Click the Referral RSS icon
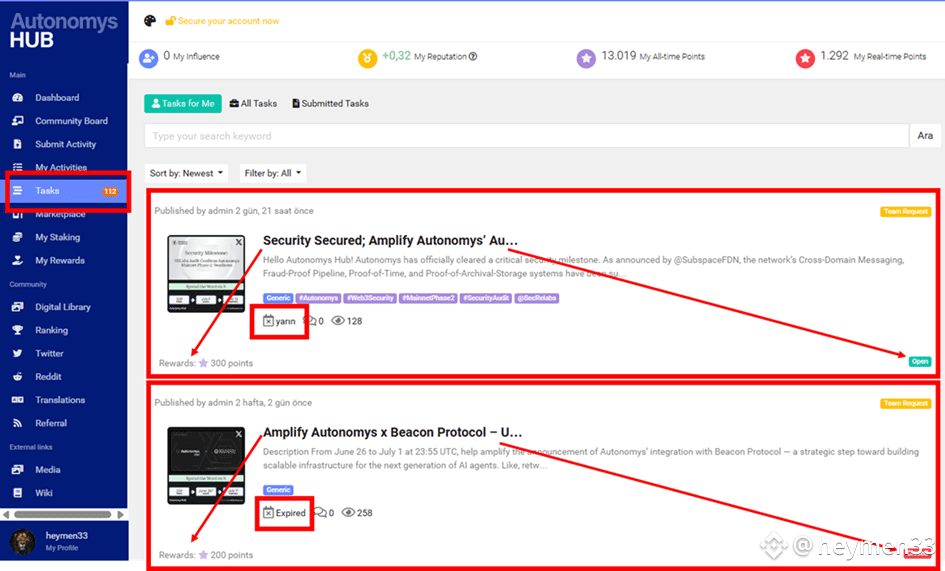Screen dimensions: 945x571 click(17, 423)
